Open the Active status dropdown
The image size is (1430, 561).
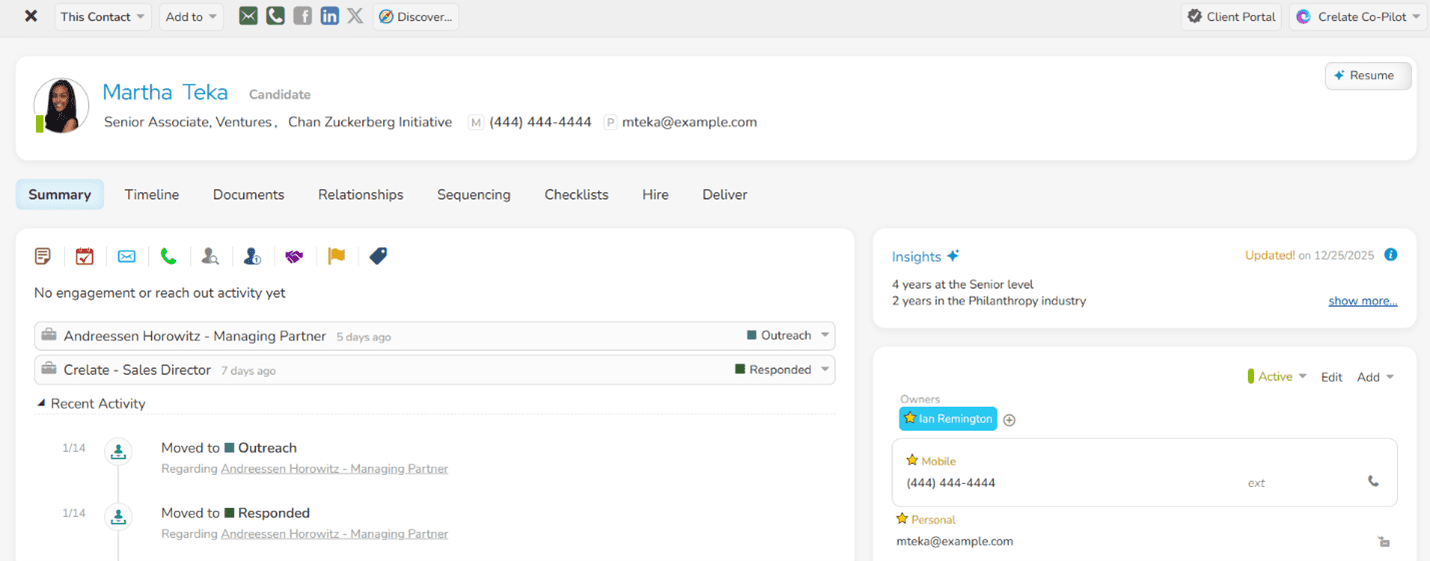pyautogui.click(x=1277, y=377)
